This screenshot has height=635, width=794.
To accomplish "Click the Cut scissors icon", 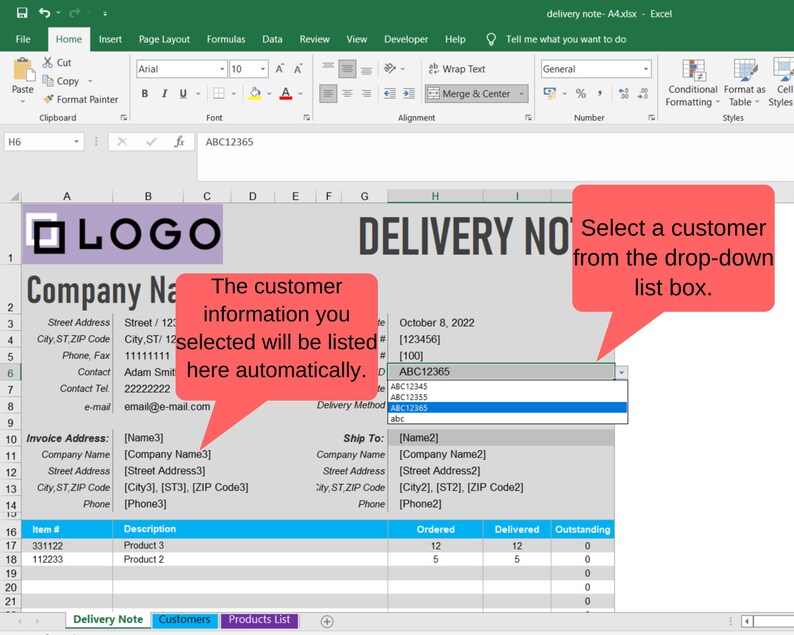I will click(x=48, y=62).
